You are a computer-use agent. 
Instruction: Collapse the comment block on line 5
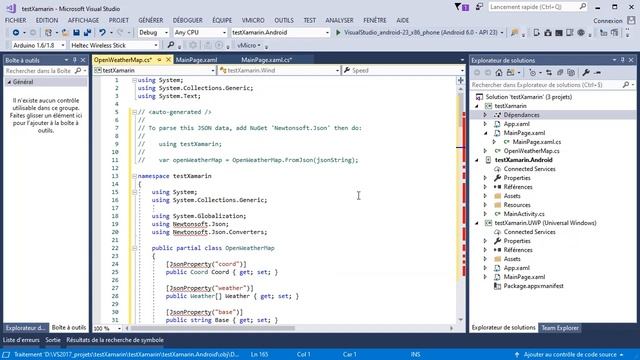[134, 112]
